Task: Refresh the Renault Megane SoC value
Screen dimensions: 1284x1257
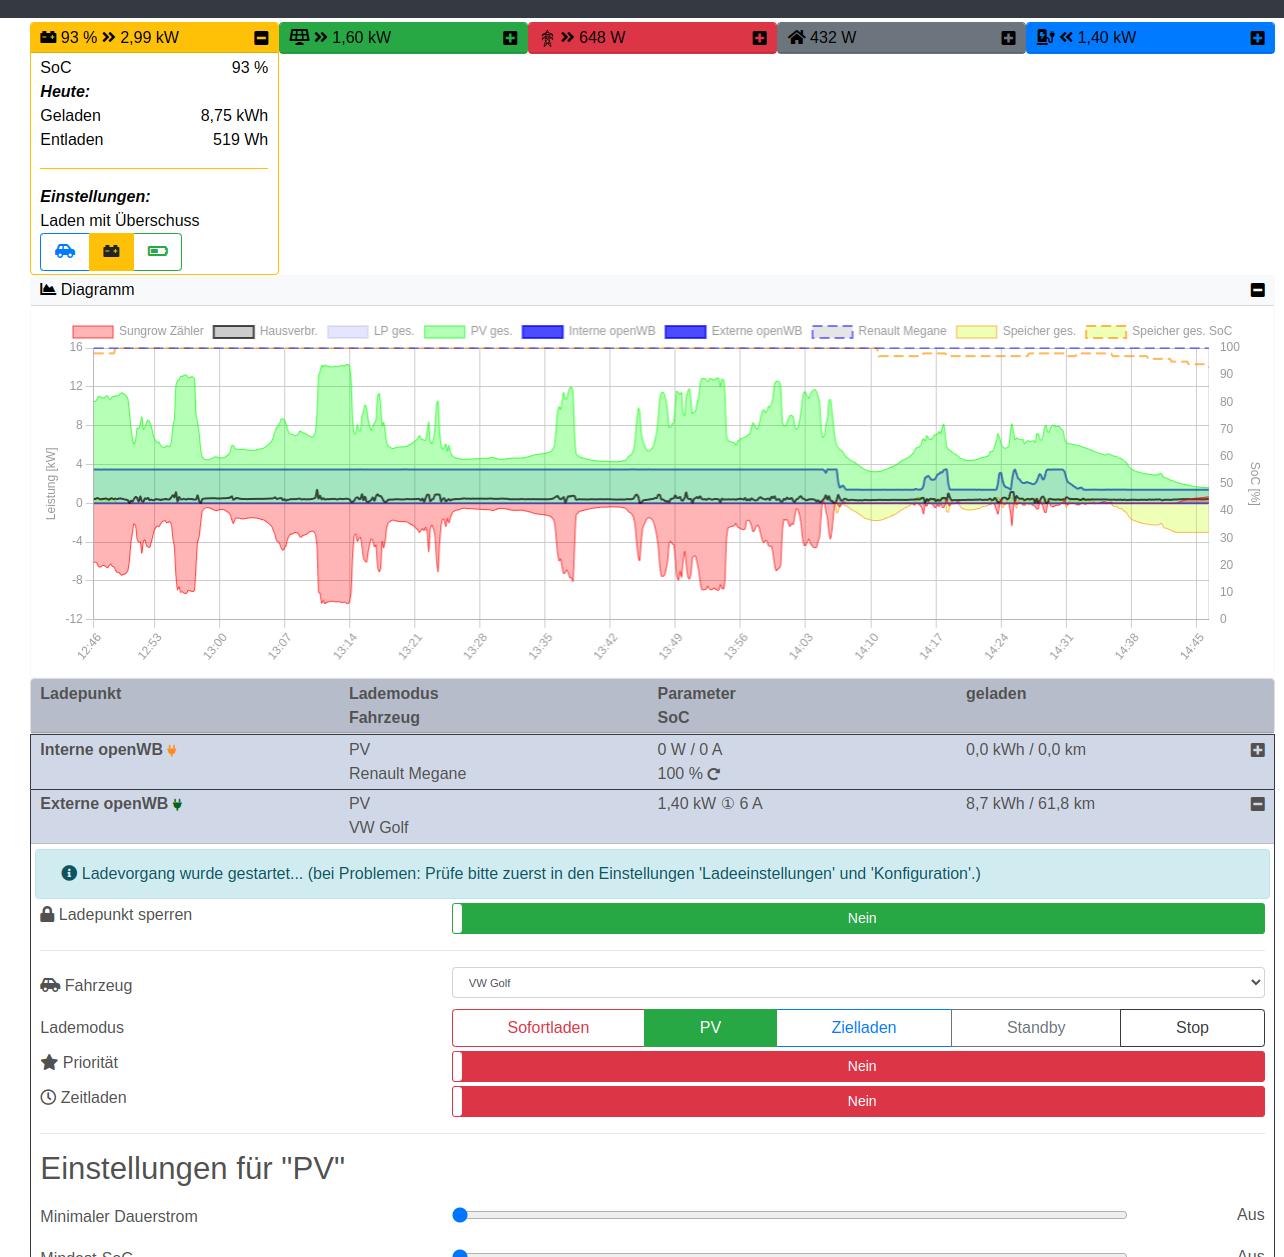Action: (713, 774)
